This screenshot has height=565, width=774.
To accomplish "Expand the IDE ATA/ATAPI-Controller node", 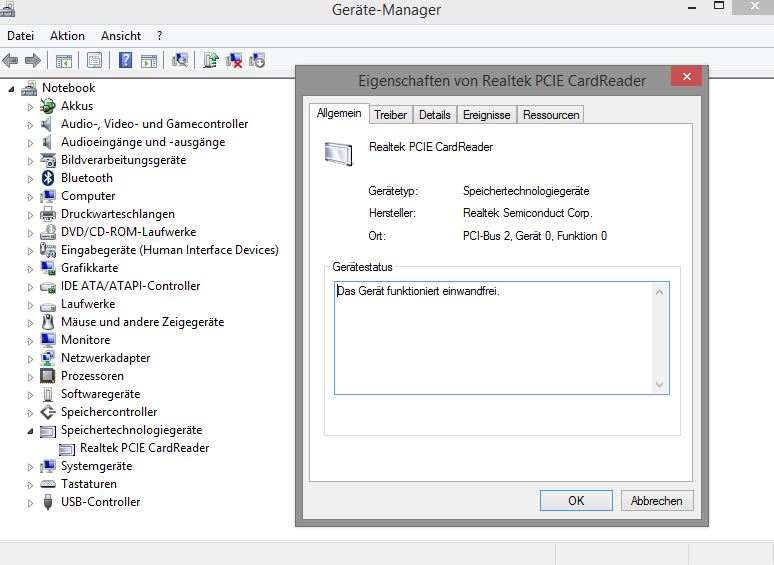I will pyautogui.click(x=31, y=287).
